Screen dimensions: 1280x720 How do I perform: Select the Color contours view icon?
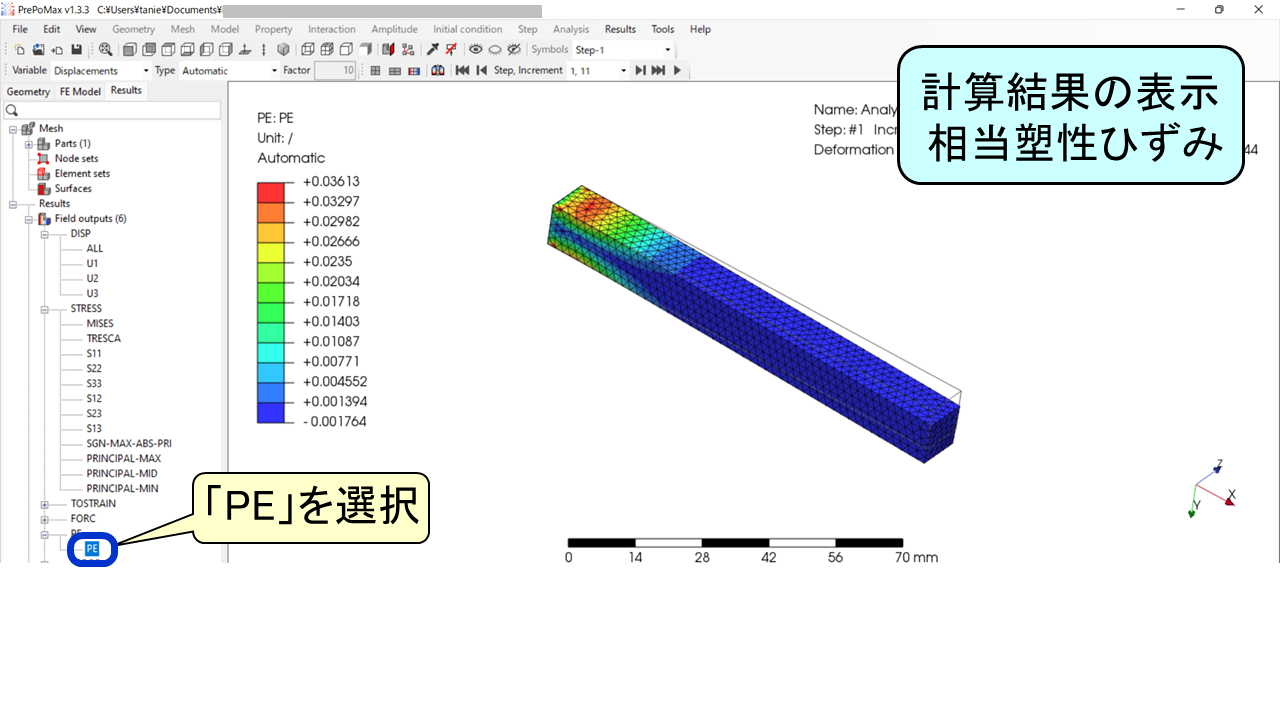coord(414,71)
